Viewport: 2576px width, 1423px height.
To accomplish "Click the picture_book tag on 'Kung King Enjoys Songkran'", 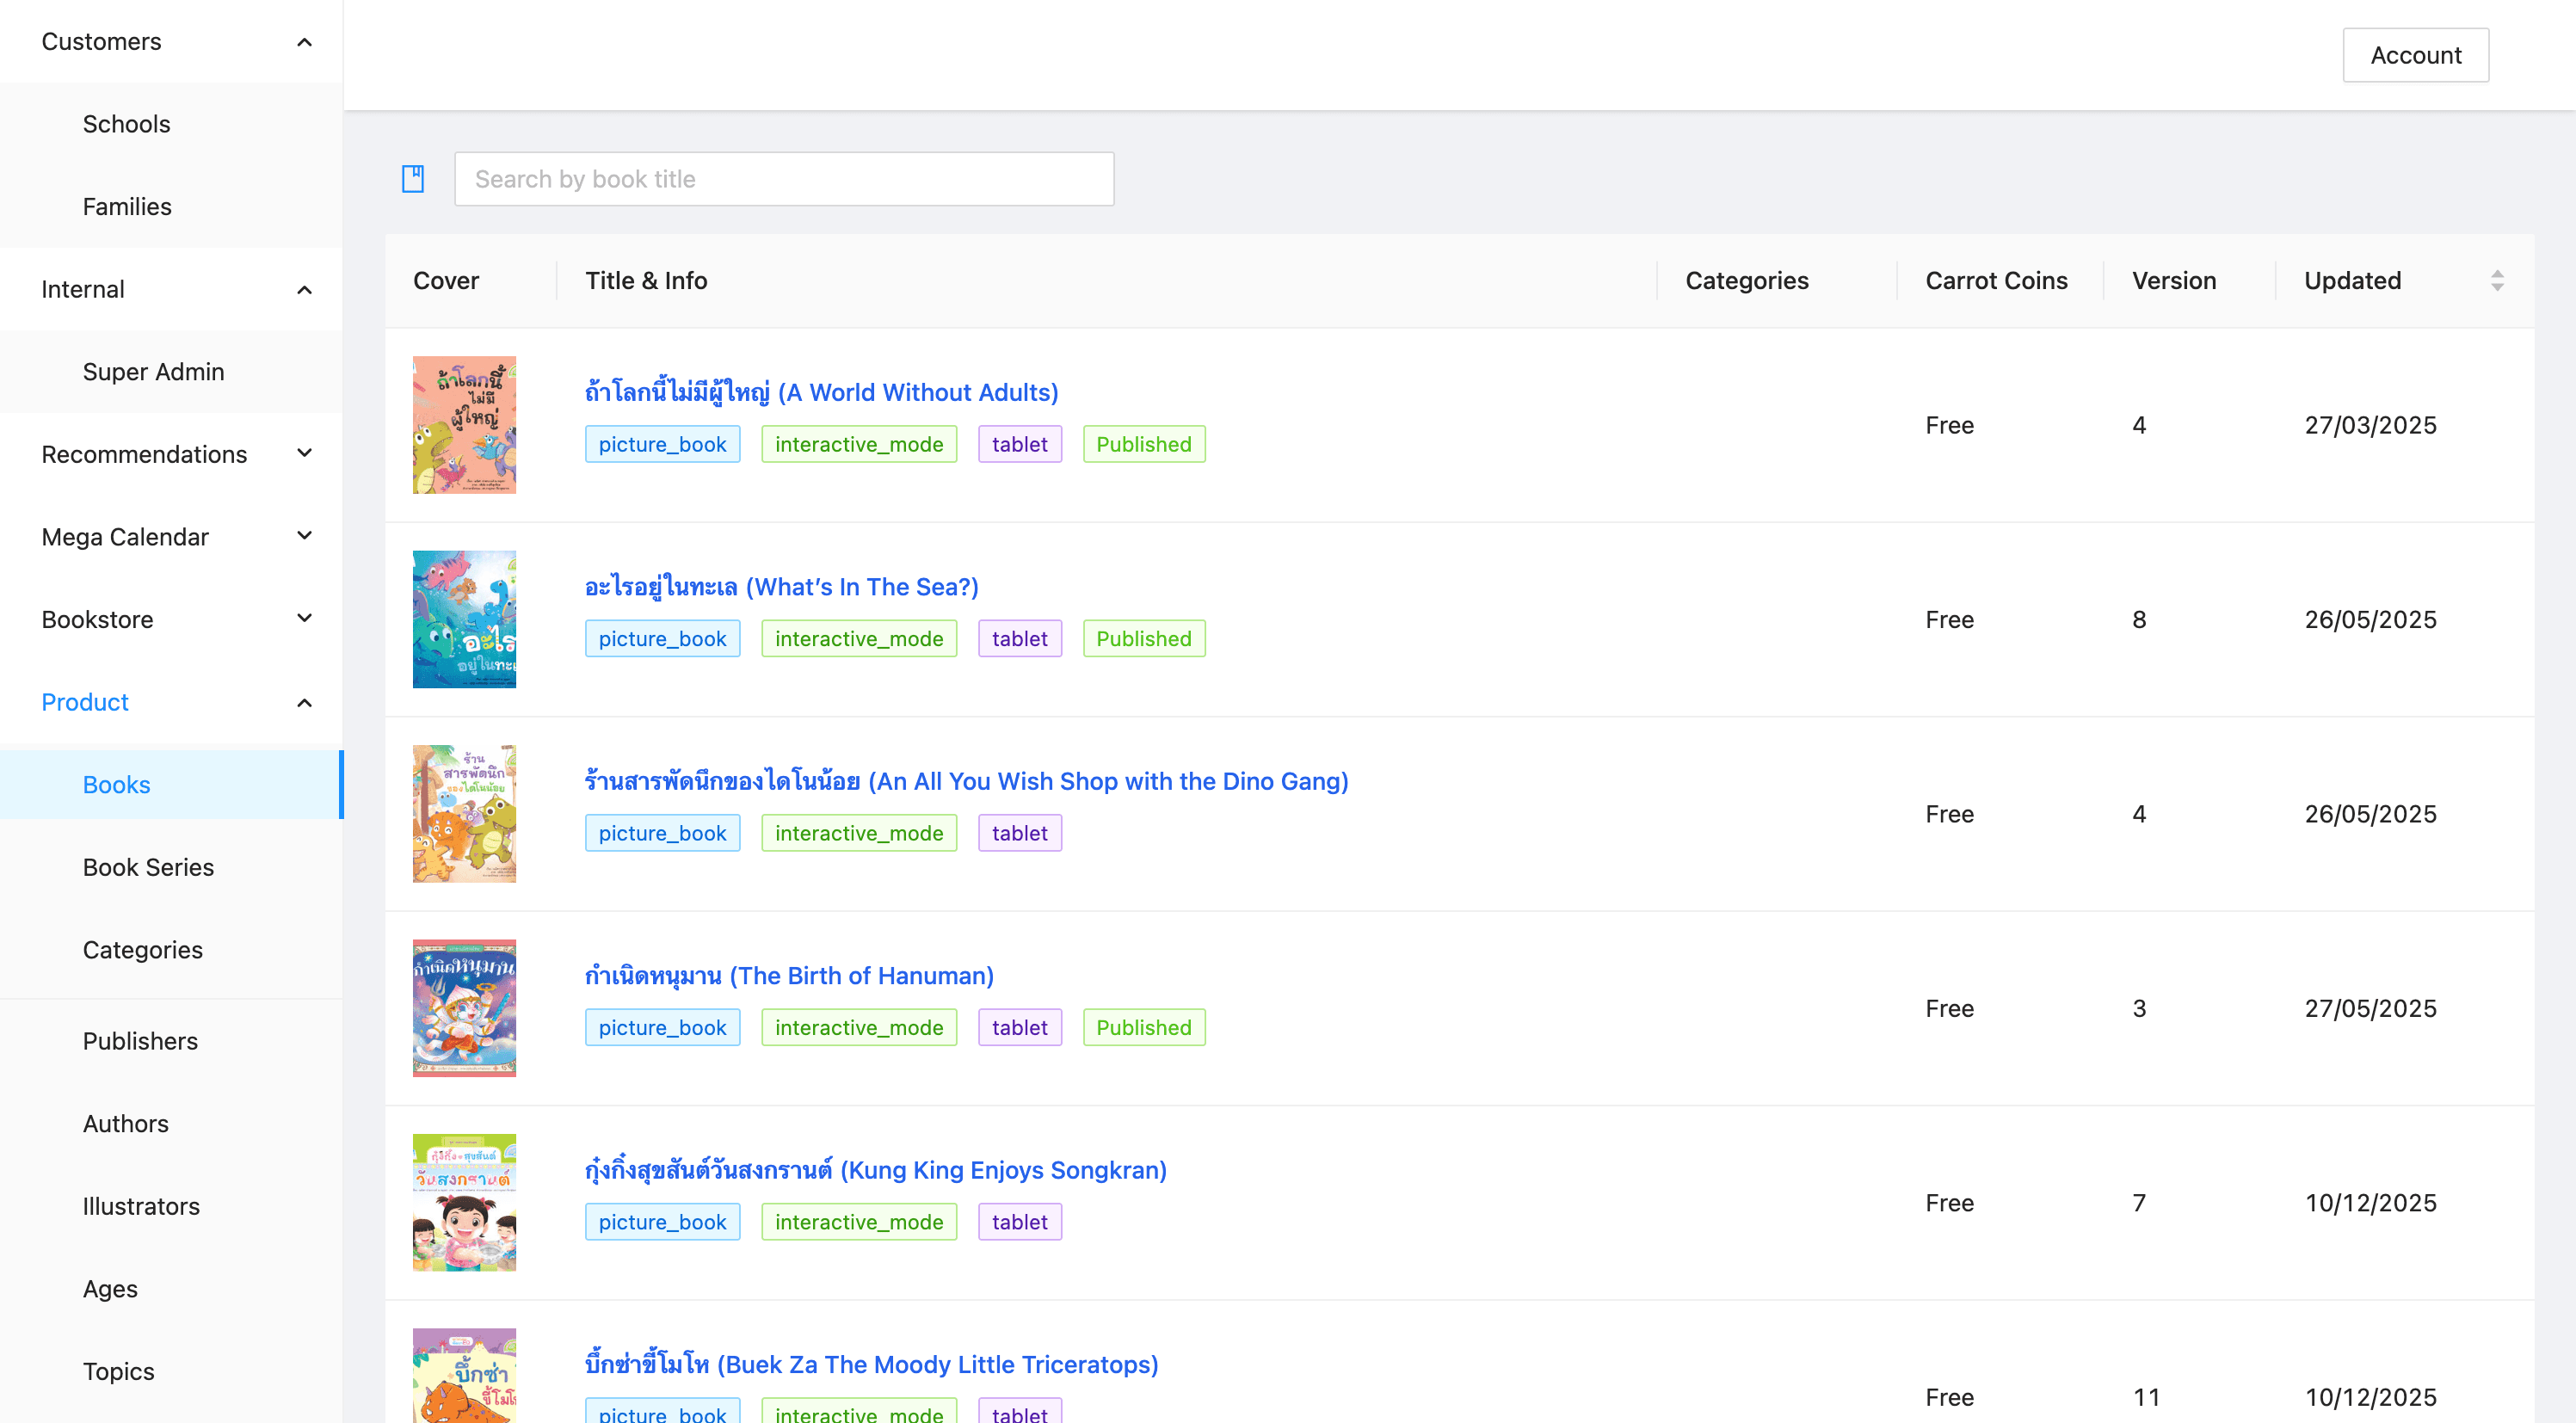I will tap(662, 1221).
